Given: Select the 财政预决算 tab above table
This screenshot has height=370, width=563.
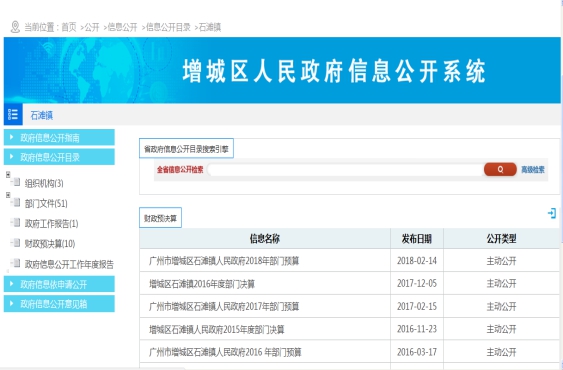Looking at the screenshot, I should click(x=160, y=218).
